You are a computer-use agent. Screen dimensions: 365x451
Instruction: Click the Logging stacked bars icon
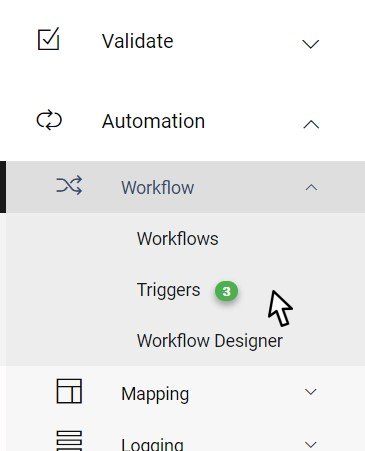point(69,441)
